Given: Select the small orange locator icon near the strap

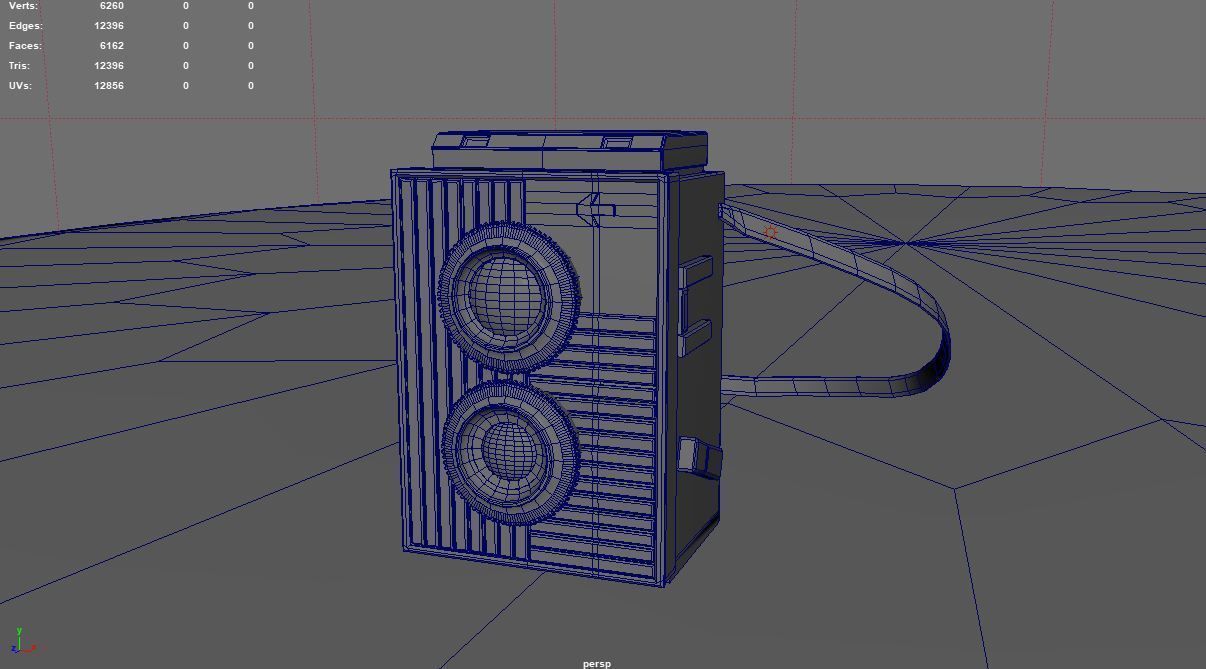Looking at the screenshot, I should (x=771, y=232).
